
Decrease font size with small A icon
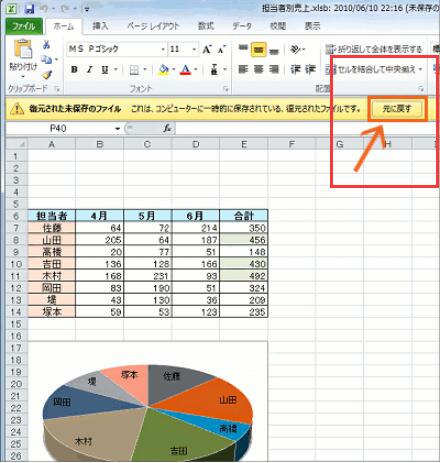click(221, 50)
